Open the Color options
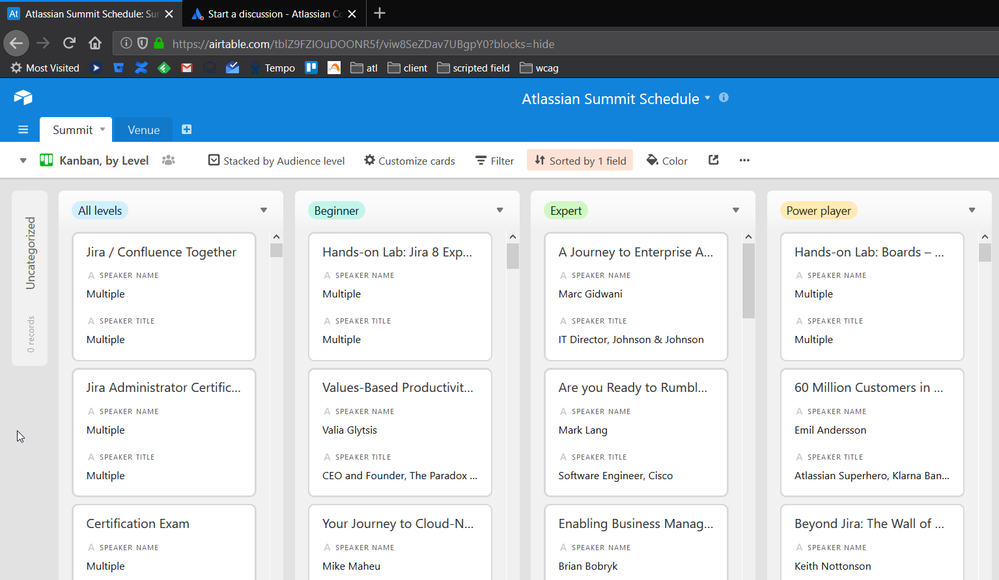The width and height of the screenshot is (999, 580). click(667, 160)
